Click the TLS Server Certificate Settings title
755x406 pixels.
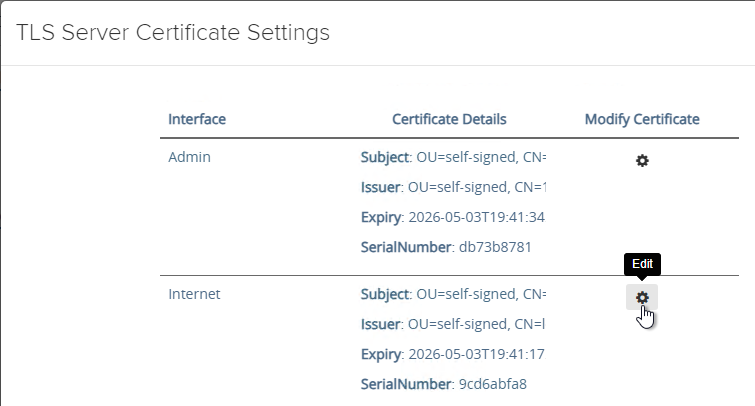coord(173,33)
